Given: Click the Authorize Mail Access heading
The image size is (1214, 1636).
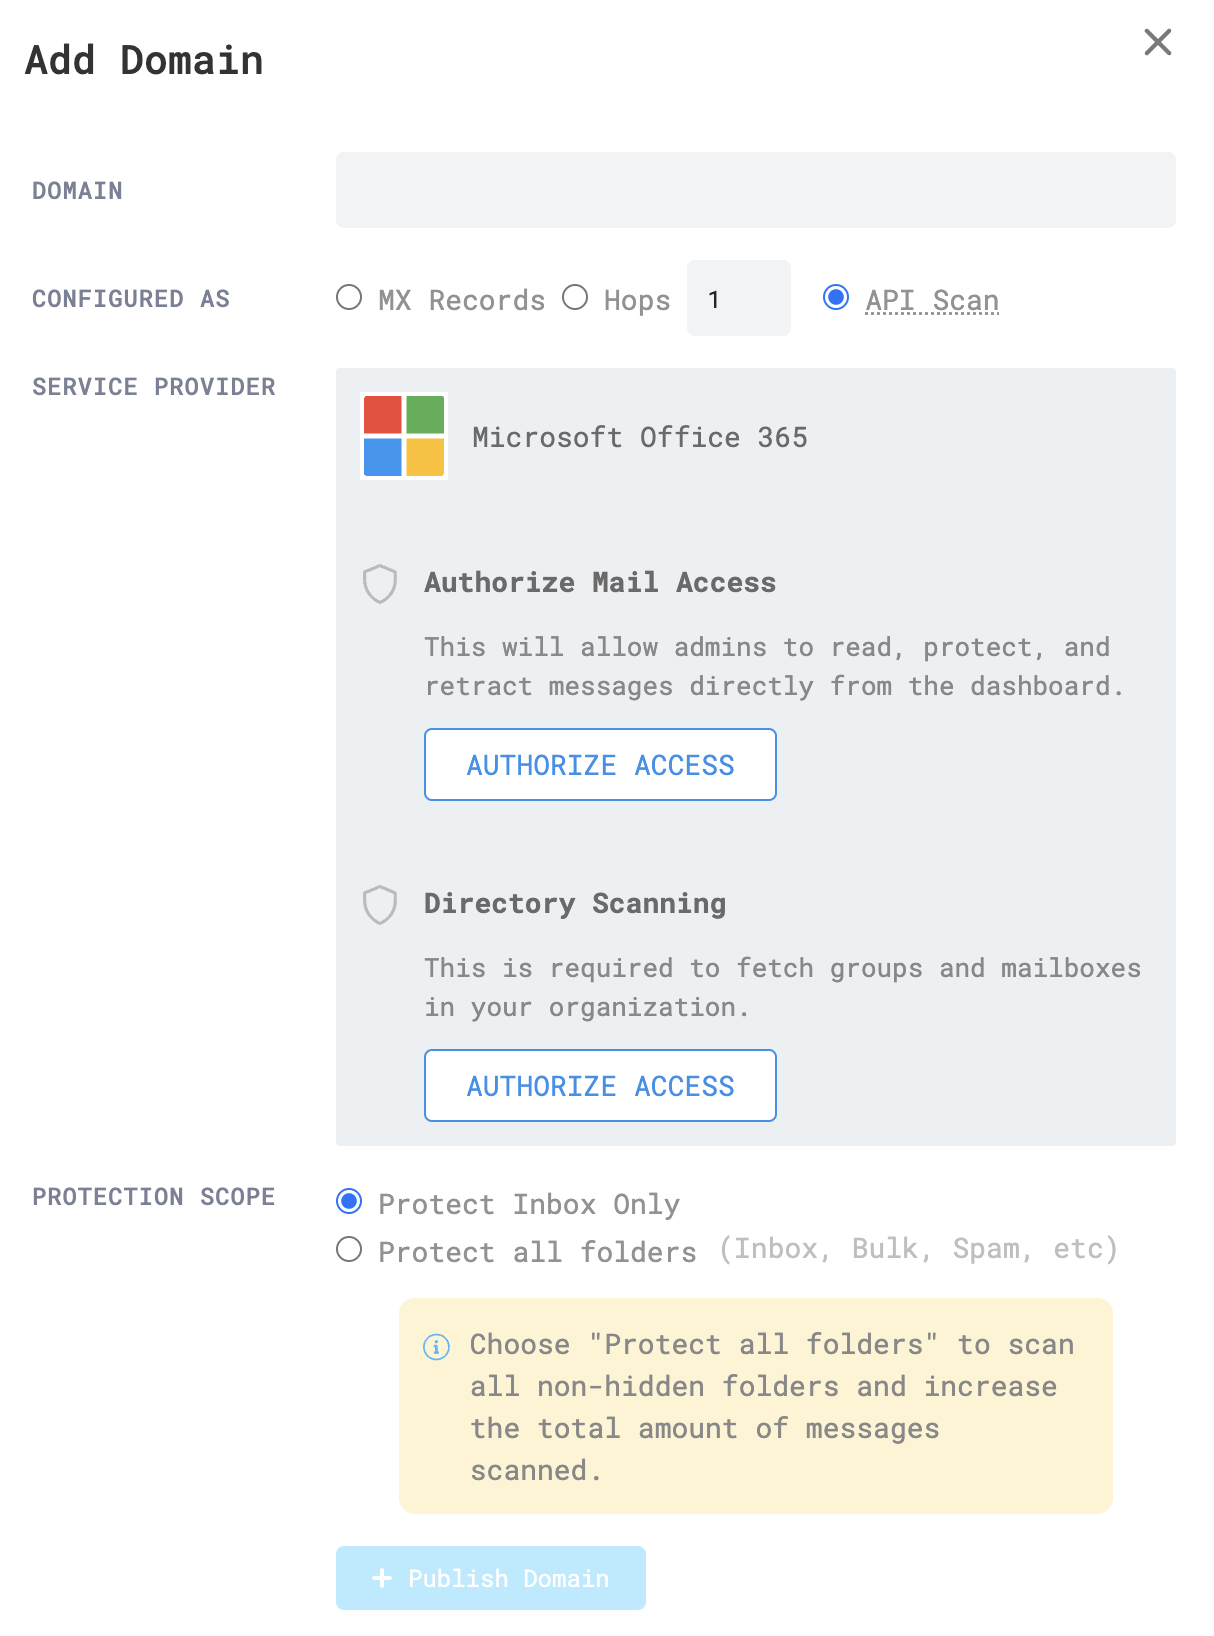Looking at the screenshot, I should (600, 583).
